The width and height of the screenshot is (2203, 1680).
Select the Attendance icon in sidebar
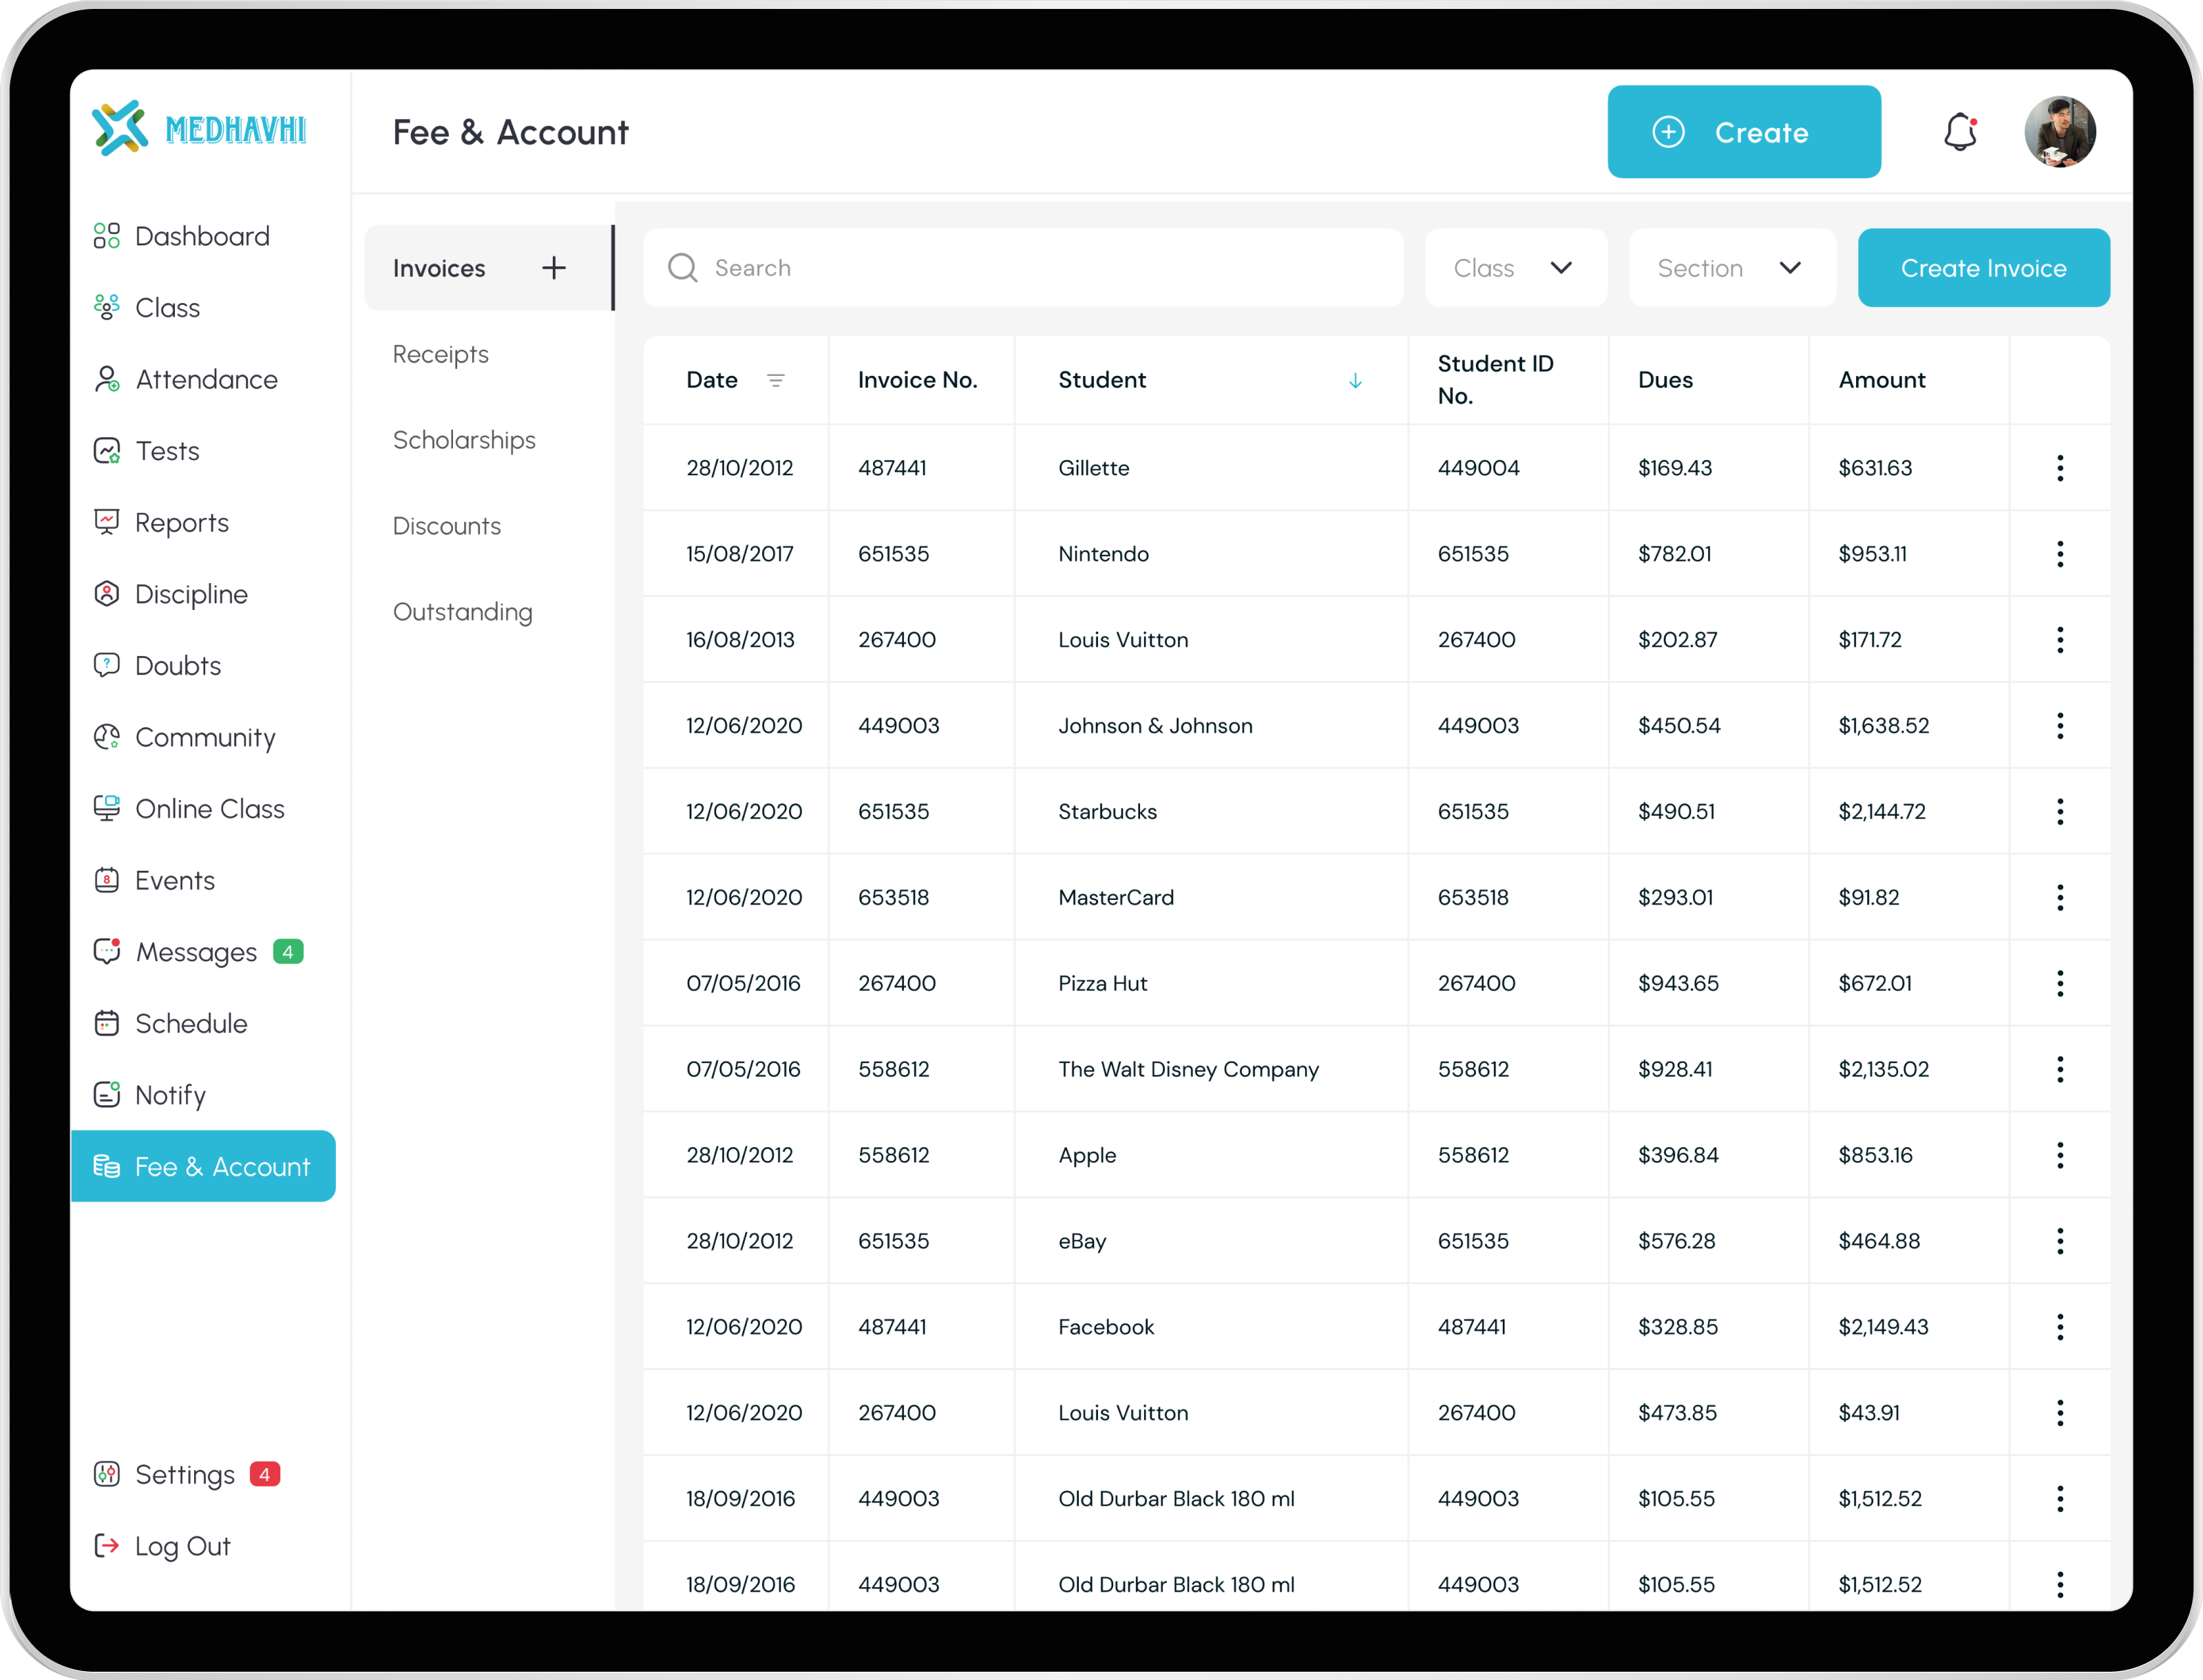point(107,379)
